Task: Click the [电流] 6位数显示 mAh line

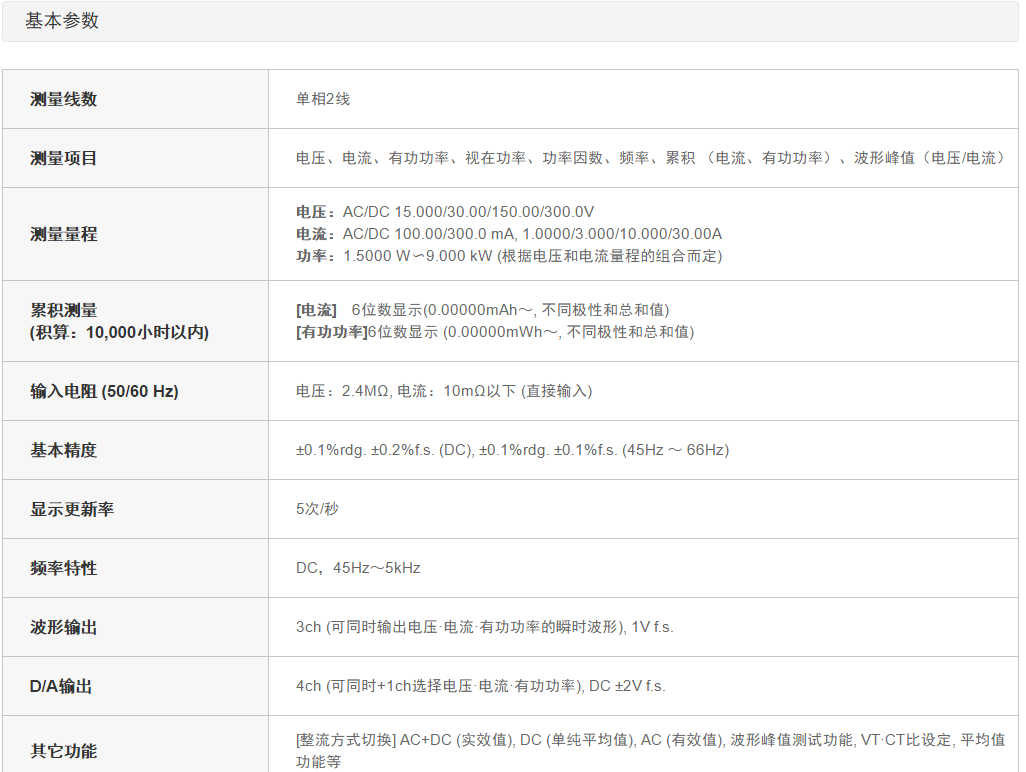Action: coord(482,310)
